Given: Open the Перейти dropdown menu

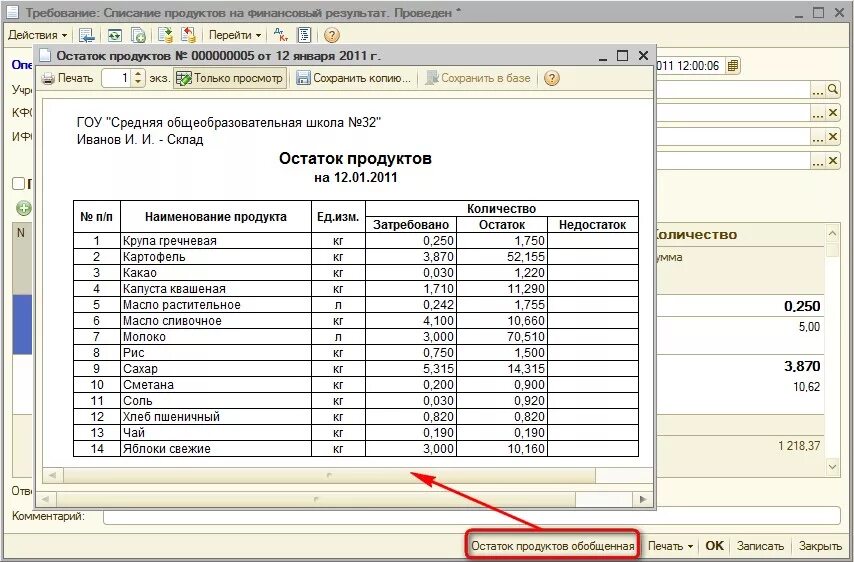Looking at the screenshot, I should [x=235, y=35].
